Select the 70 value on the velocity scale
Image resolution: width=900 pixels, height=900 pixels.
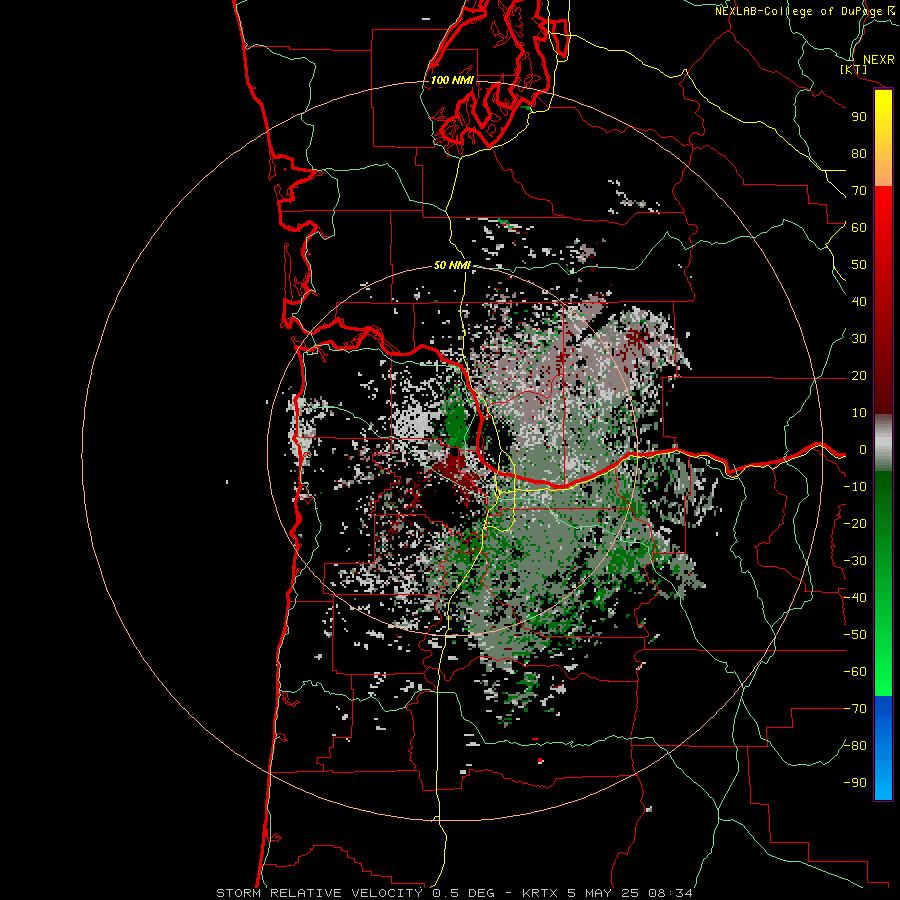tap(859, 191)
